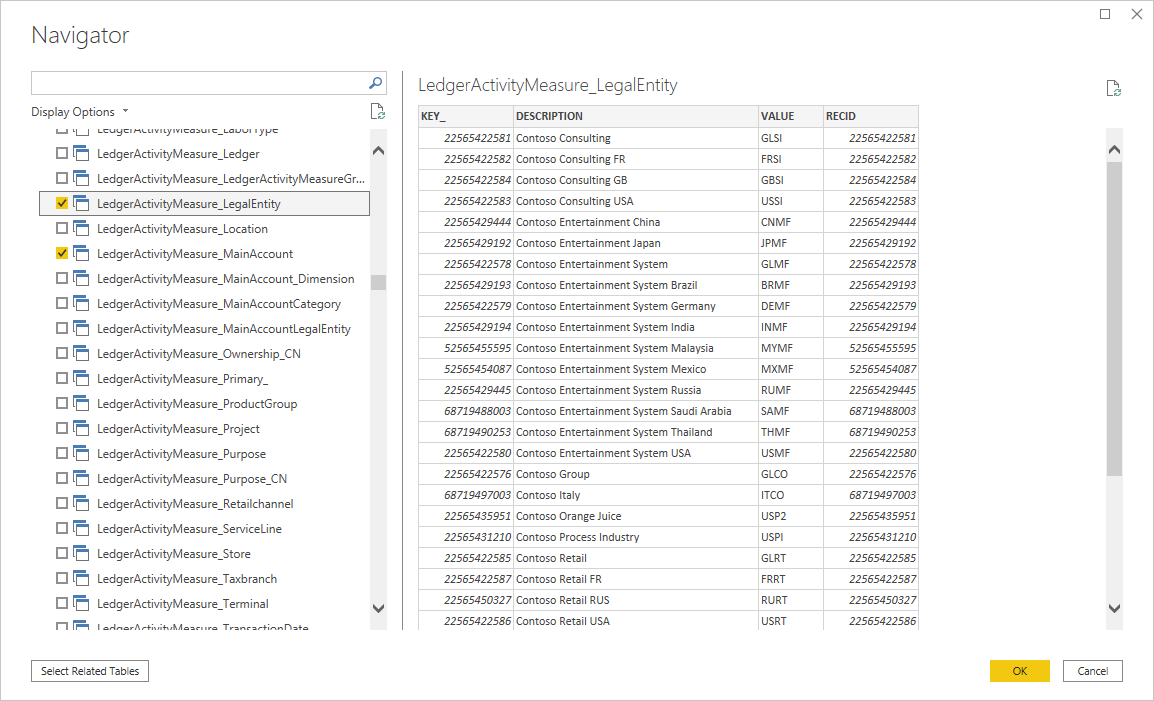Screen dimensions: 1154x701
Task: Select LedgerActivityMeasure_ProductGroup in the list
Action: 197,404
